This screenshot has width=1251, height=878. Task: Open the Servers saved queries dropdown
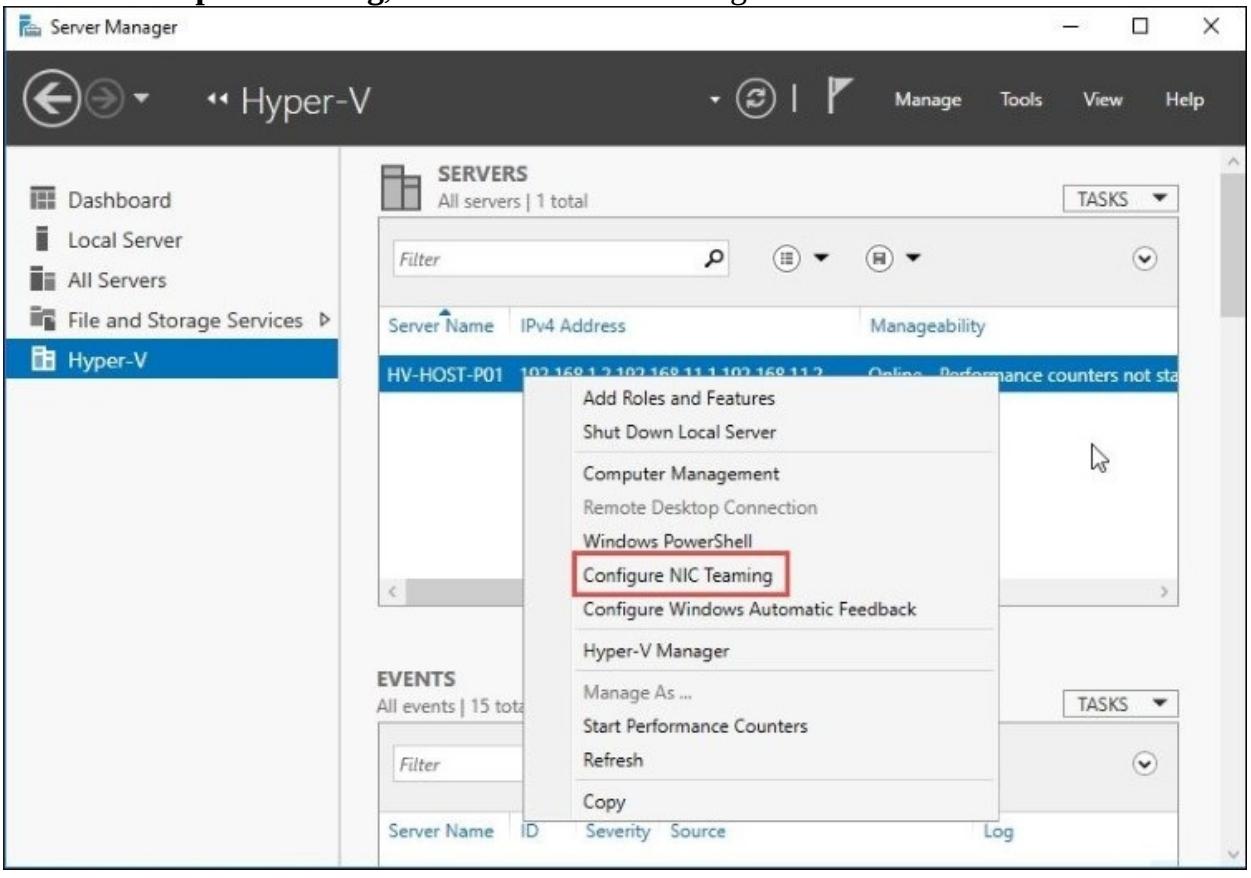892,258
